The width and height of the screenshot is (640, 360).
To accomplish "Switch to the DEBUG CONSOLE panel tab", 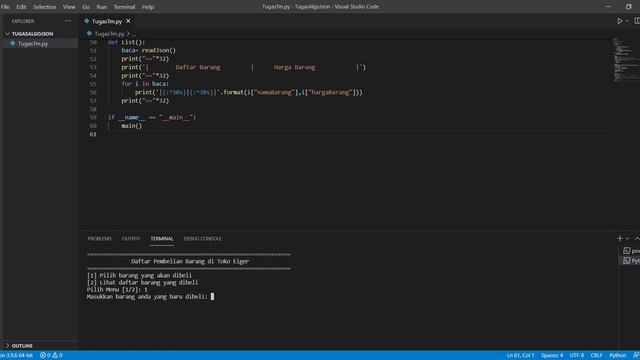I will coord(202,238).
